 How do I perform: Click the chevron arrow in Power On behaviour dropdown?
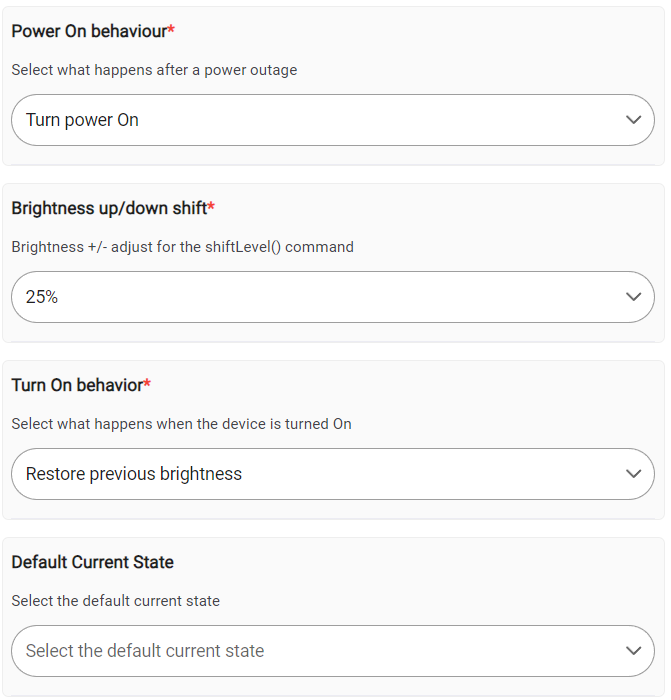pyautogui.click(x=632, y=120)
